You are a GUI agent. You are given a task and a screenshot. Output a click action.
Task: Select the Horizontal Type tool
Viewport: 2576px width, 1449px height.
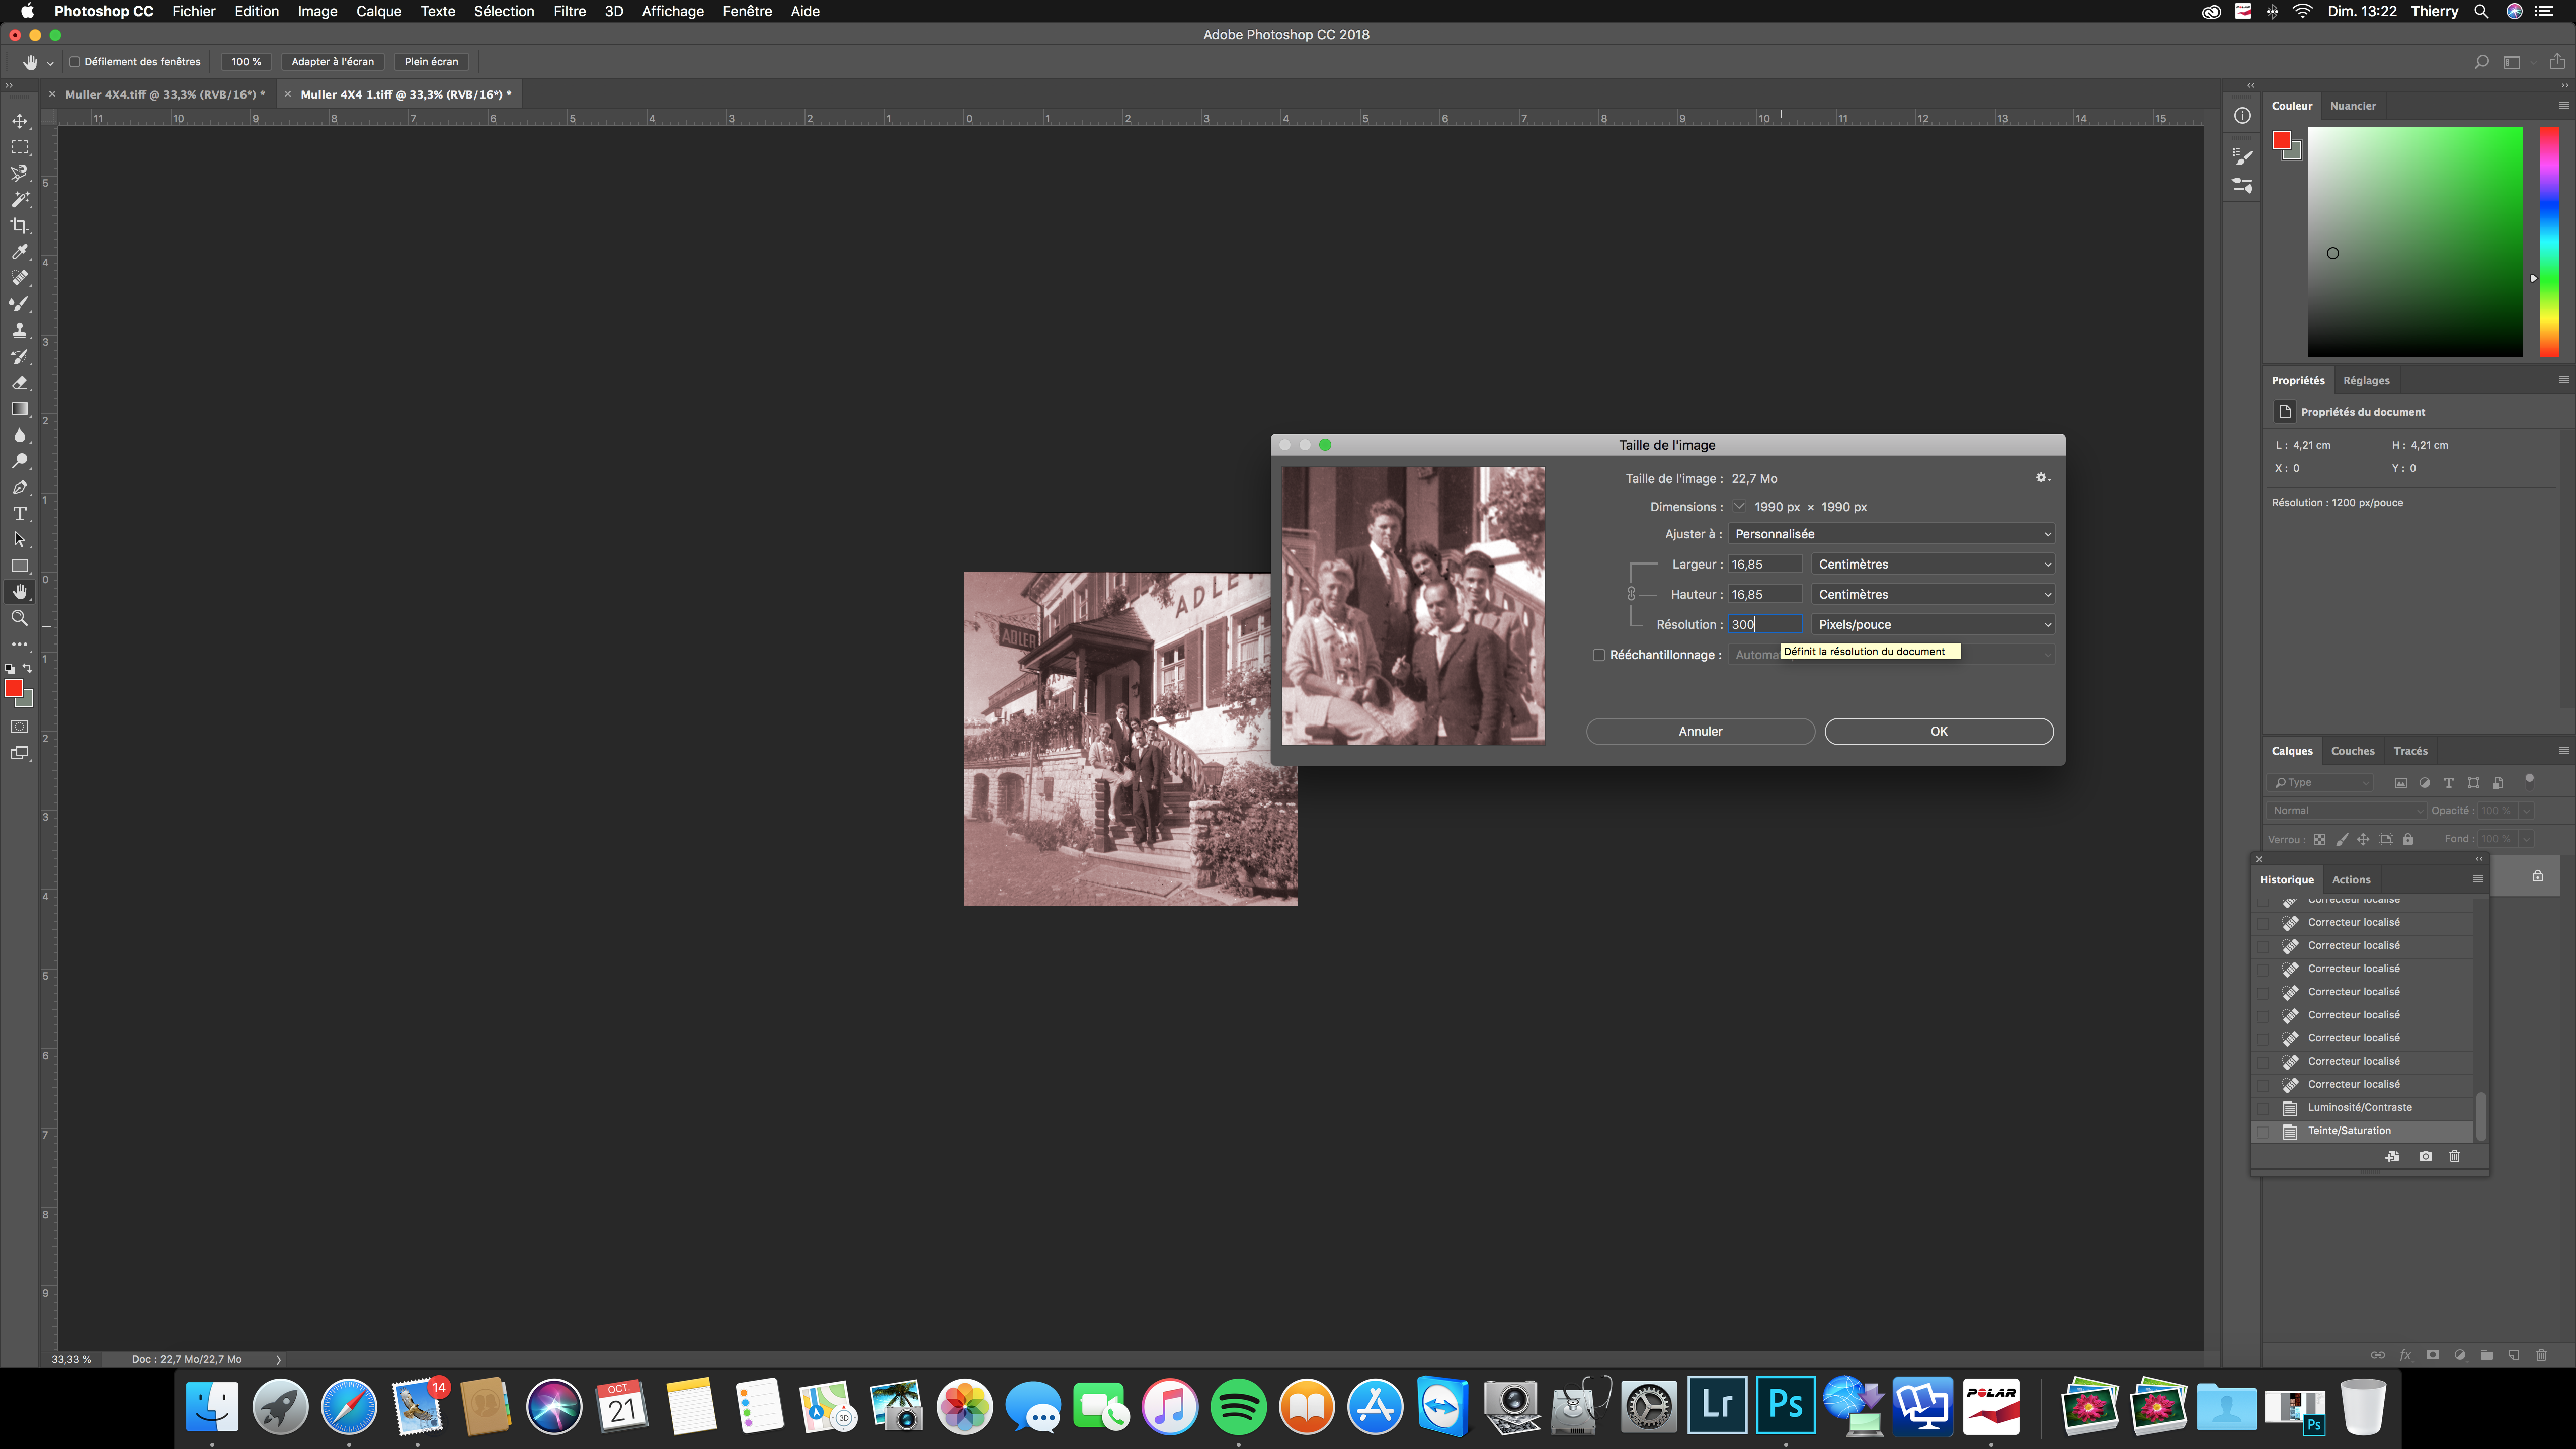[x=20, y=514]
